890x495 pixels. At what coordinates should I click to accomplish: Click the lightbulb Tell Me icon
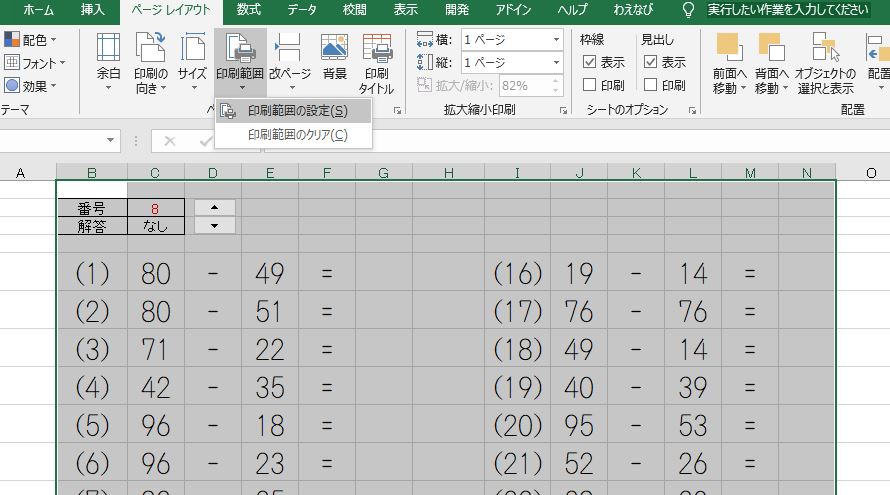pyautogui.click(x=687, y=10)
